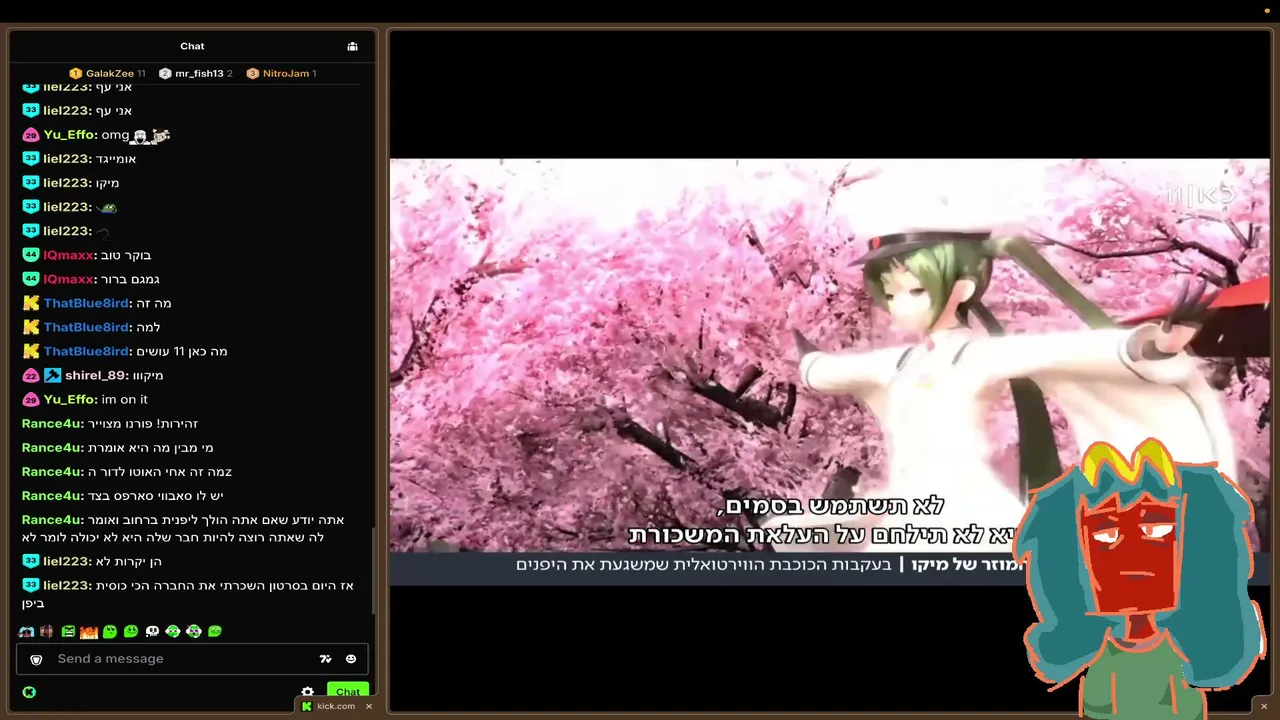Screen dimensions: 1280x720
Task: Open GalakZee leaderboard entry
Action: point(107,73)
